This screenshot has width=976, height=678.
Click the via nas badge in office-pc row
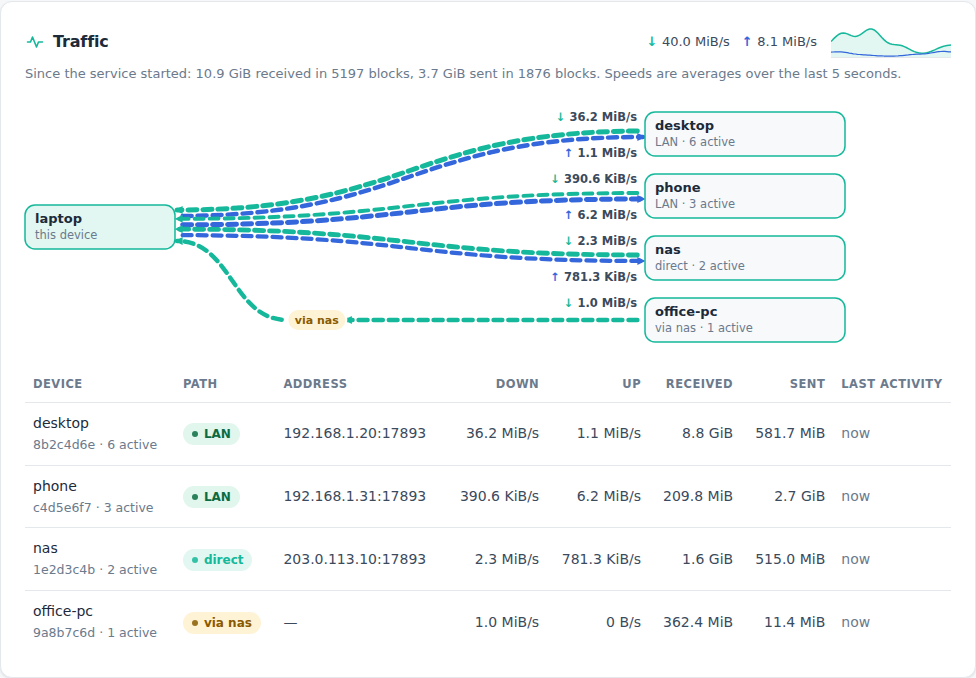coord(222,623)
